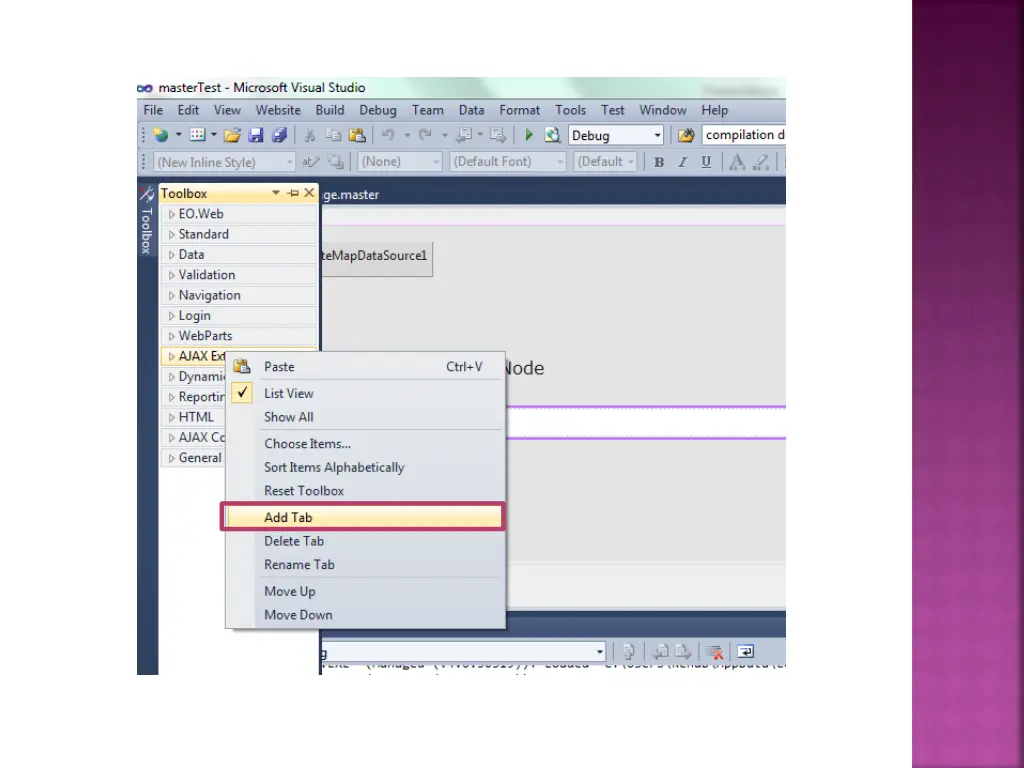This screenshot has width=1024, height=768.
Task: Click the Foreground Color A icon
Action: pyautogui.click(x=736, y=162)
